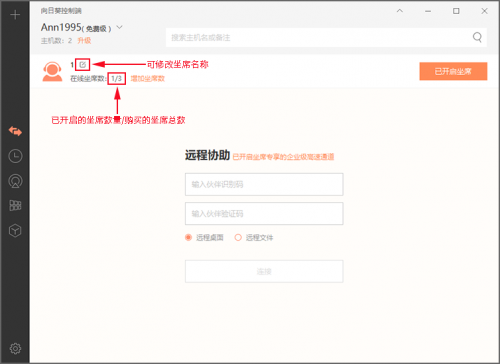
Task: Click the 连接 connect button
Action: pyautogui.click(x=264, y=271)
